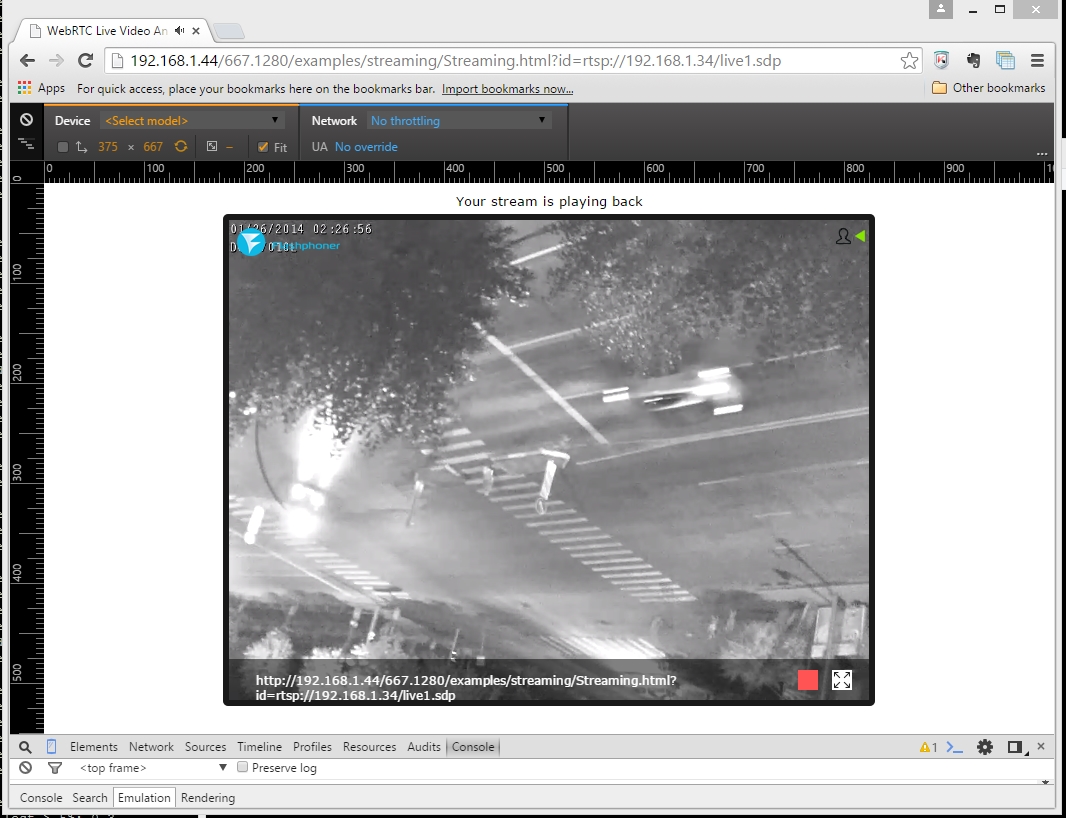Screen dimensions: 1066x818
Task: Click the address bar URL
Action: point(455,61)
